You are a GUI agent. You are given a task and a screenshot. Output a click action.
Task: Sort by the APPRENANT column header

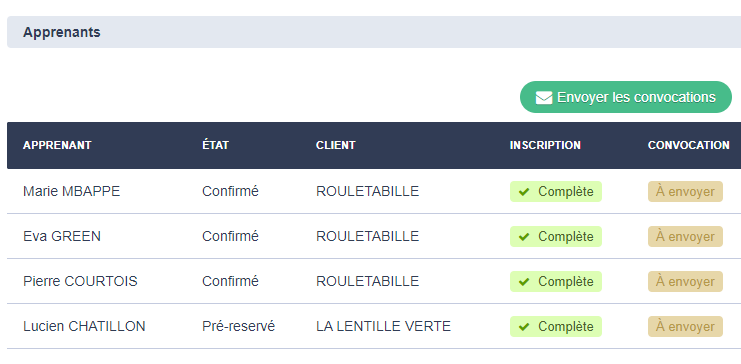pyautogui.click(x=57, y=145)
